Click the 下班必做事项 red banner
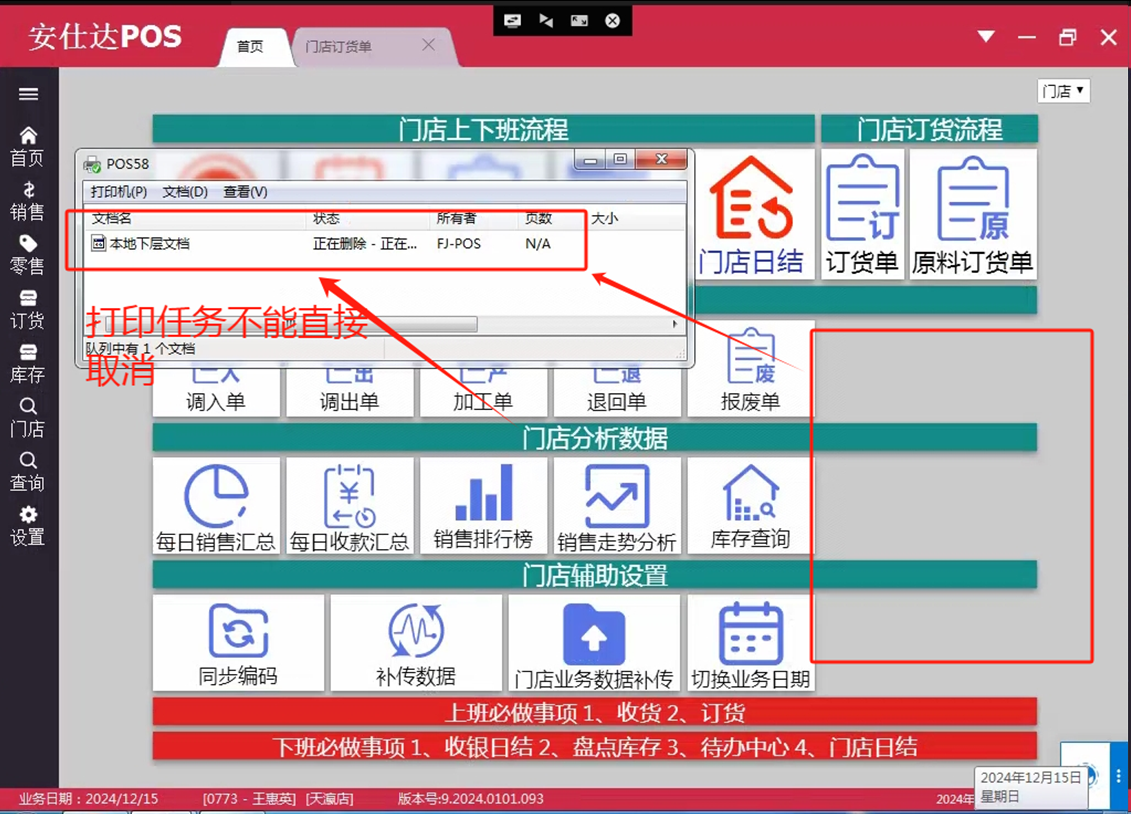 (594, 746)
